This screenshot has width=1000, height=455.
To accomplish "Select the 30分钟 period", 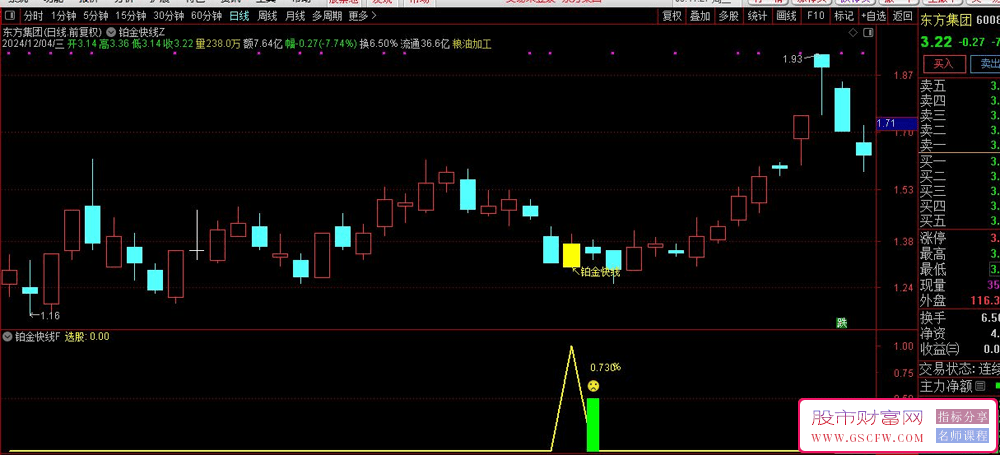I will point(169,16).
